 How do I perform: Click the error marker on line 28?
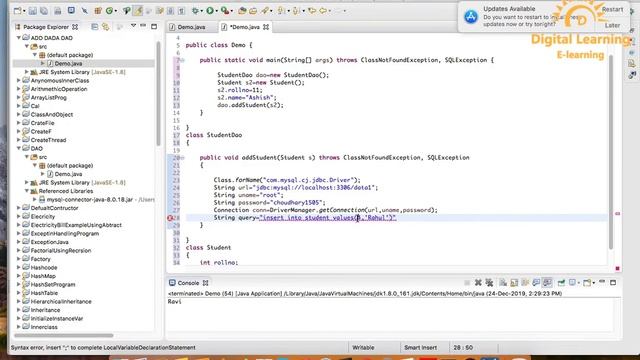pos(170,218)
